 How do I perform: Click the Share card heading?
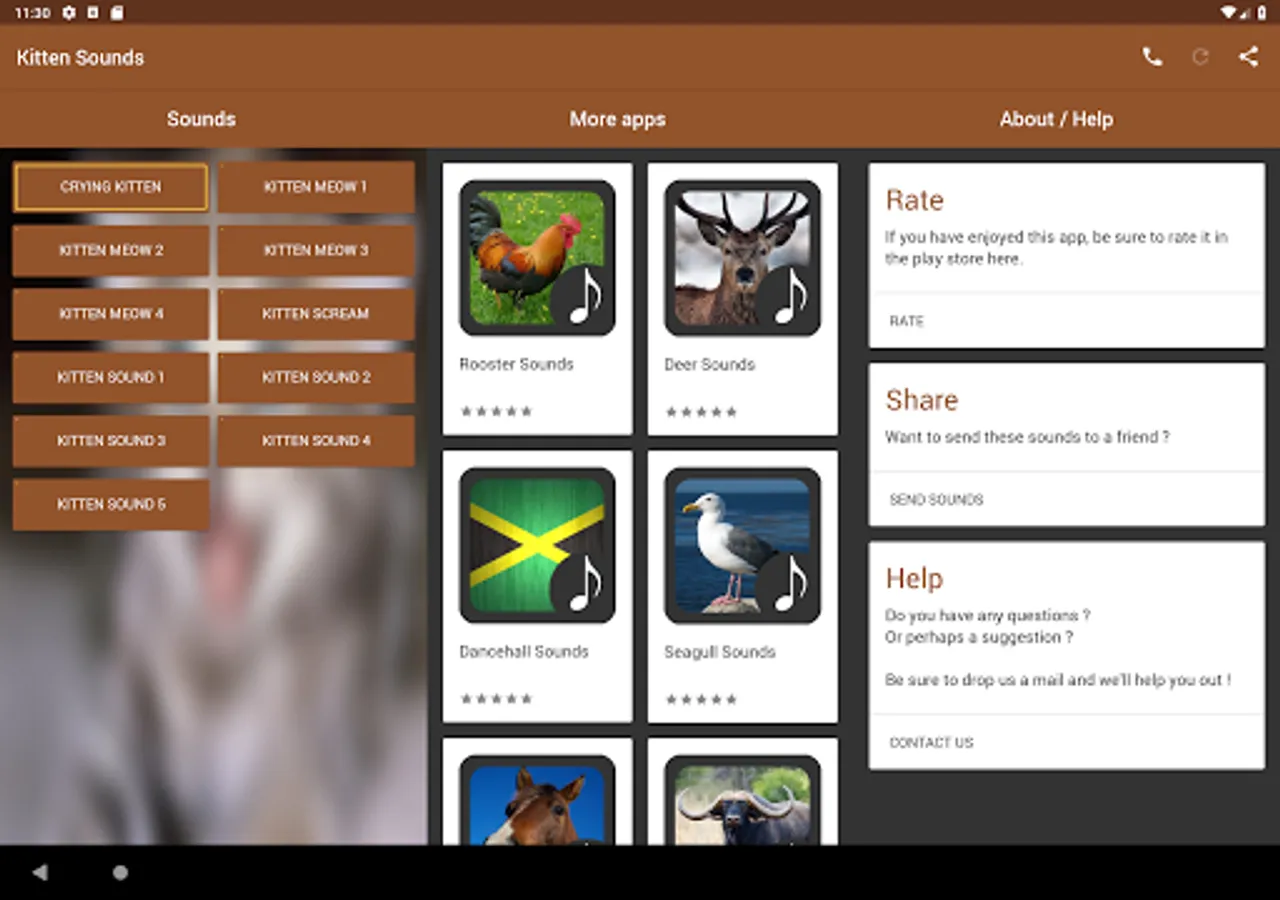[922, 400]
